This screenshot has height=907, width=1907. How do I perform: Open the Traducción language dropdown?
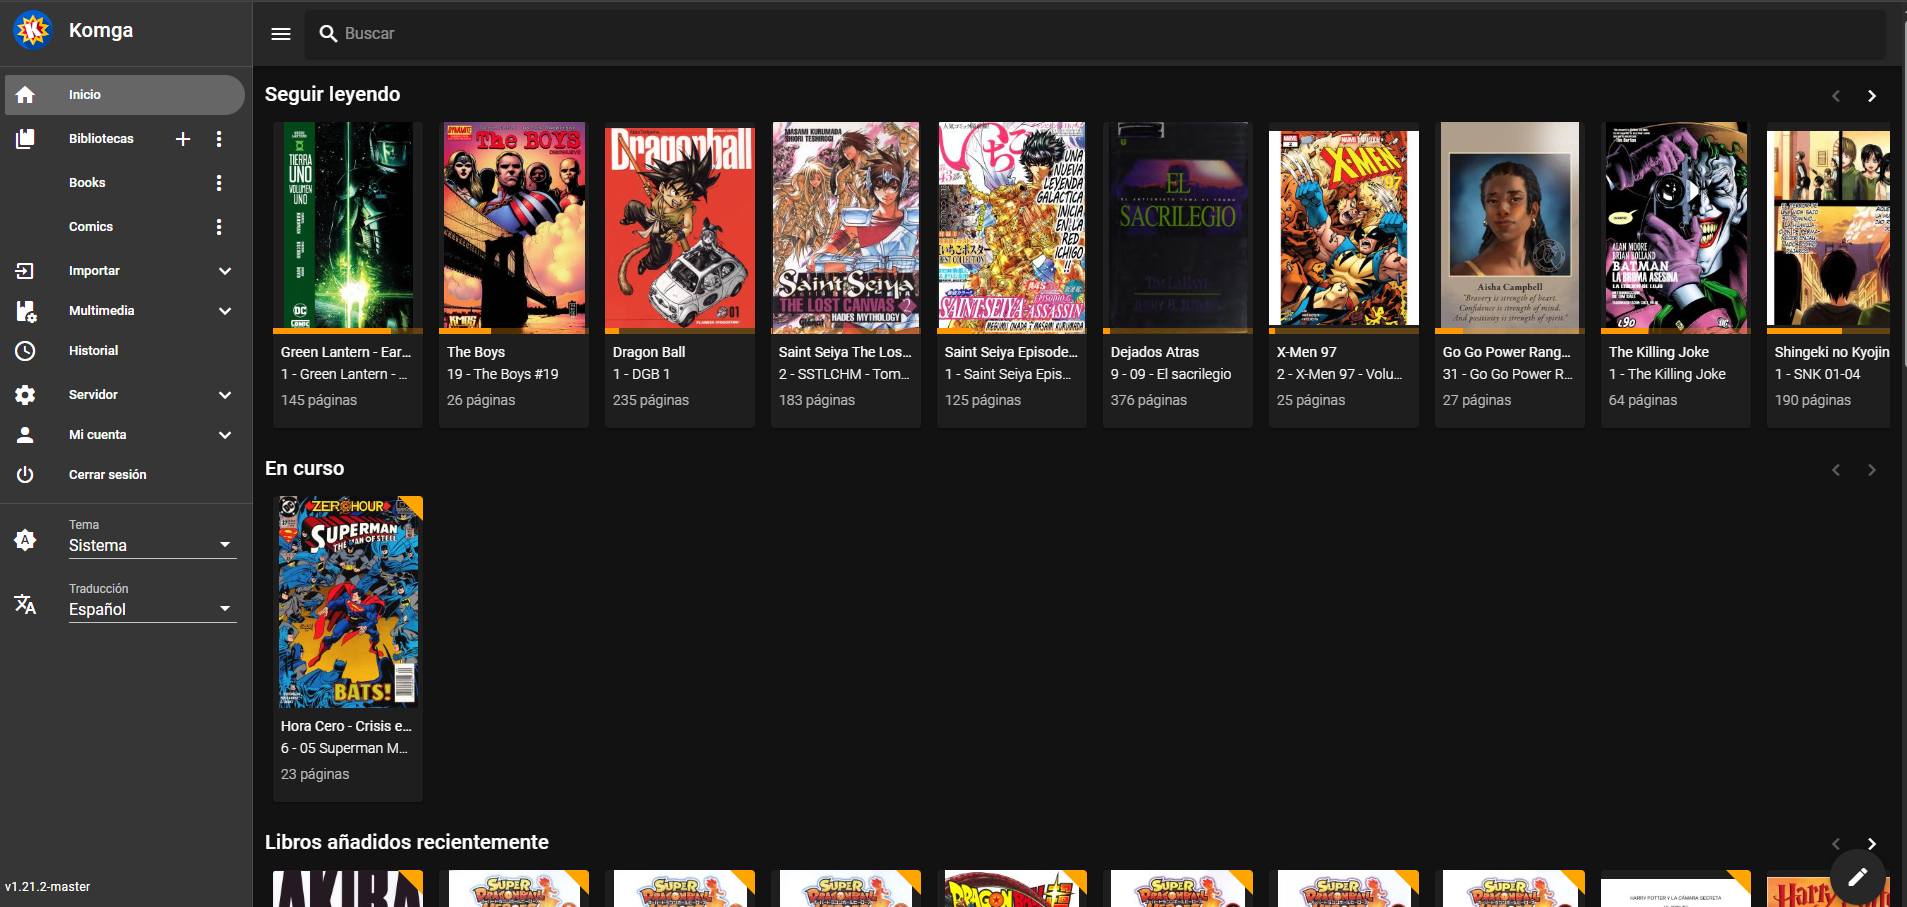(150, 609)
